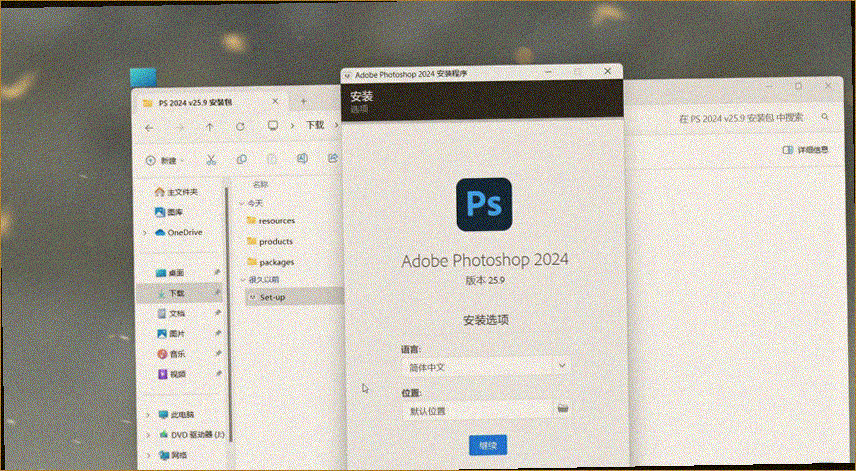Open 文档 (Documents) in Explorer sidebar
Image resolution: width=856 pixels, height=471 pixels.
coord(171,314)
